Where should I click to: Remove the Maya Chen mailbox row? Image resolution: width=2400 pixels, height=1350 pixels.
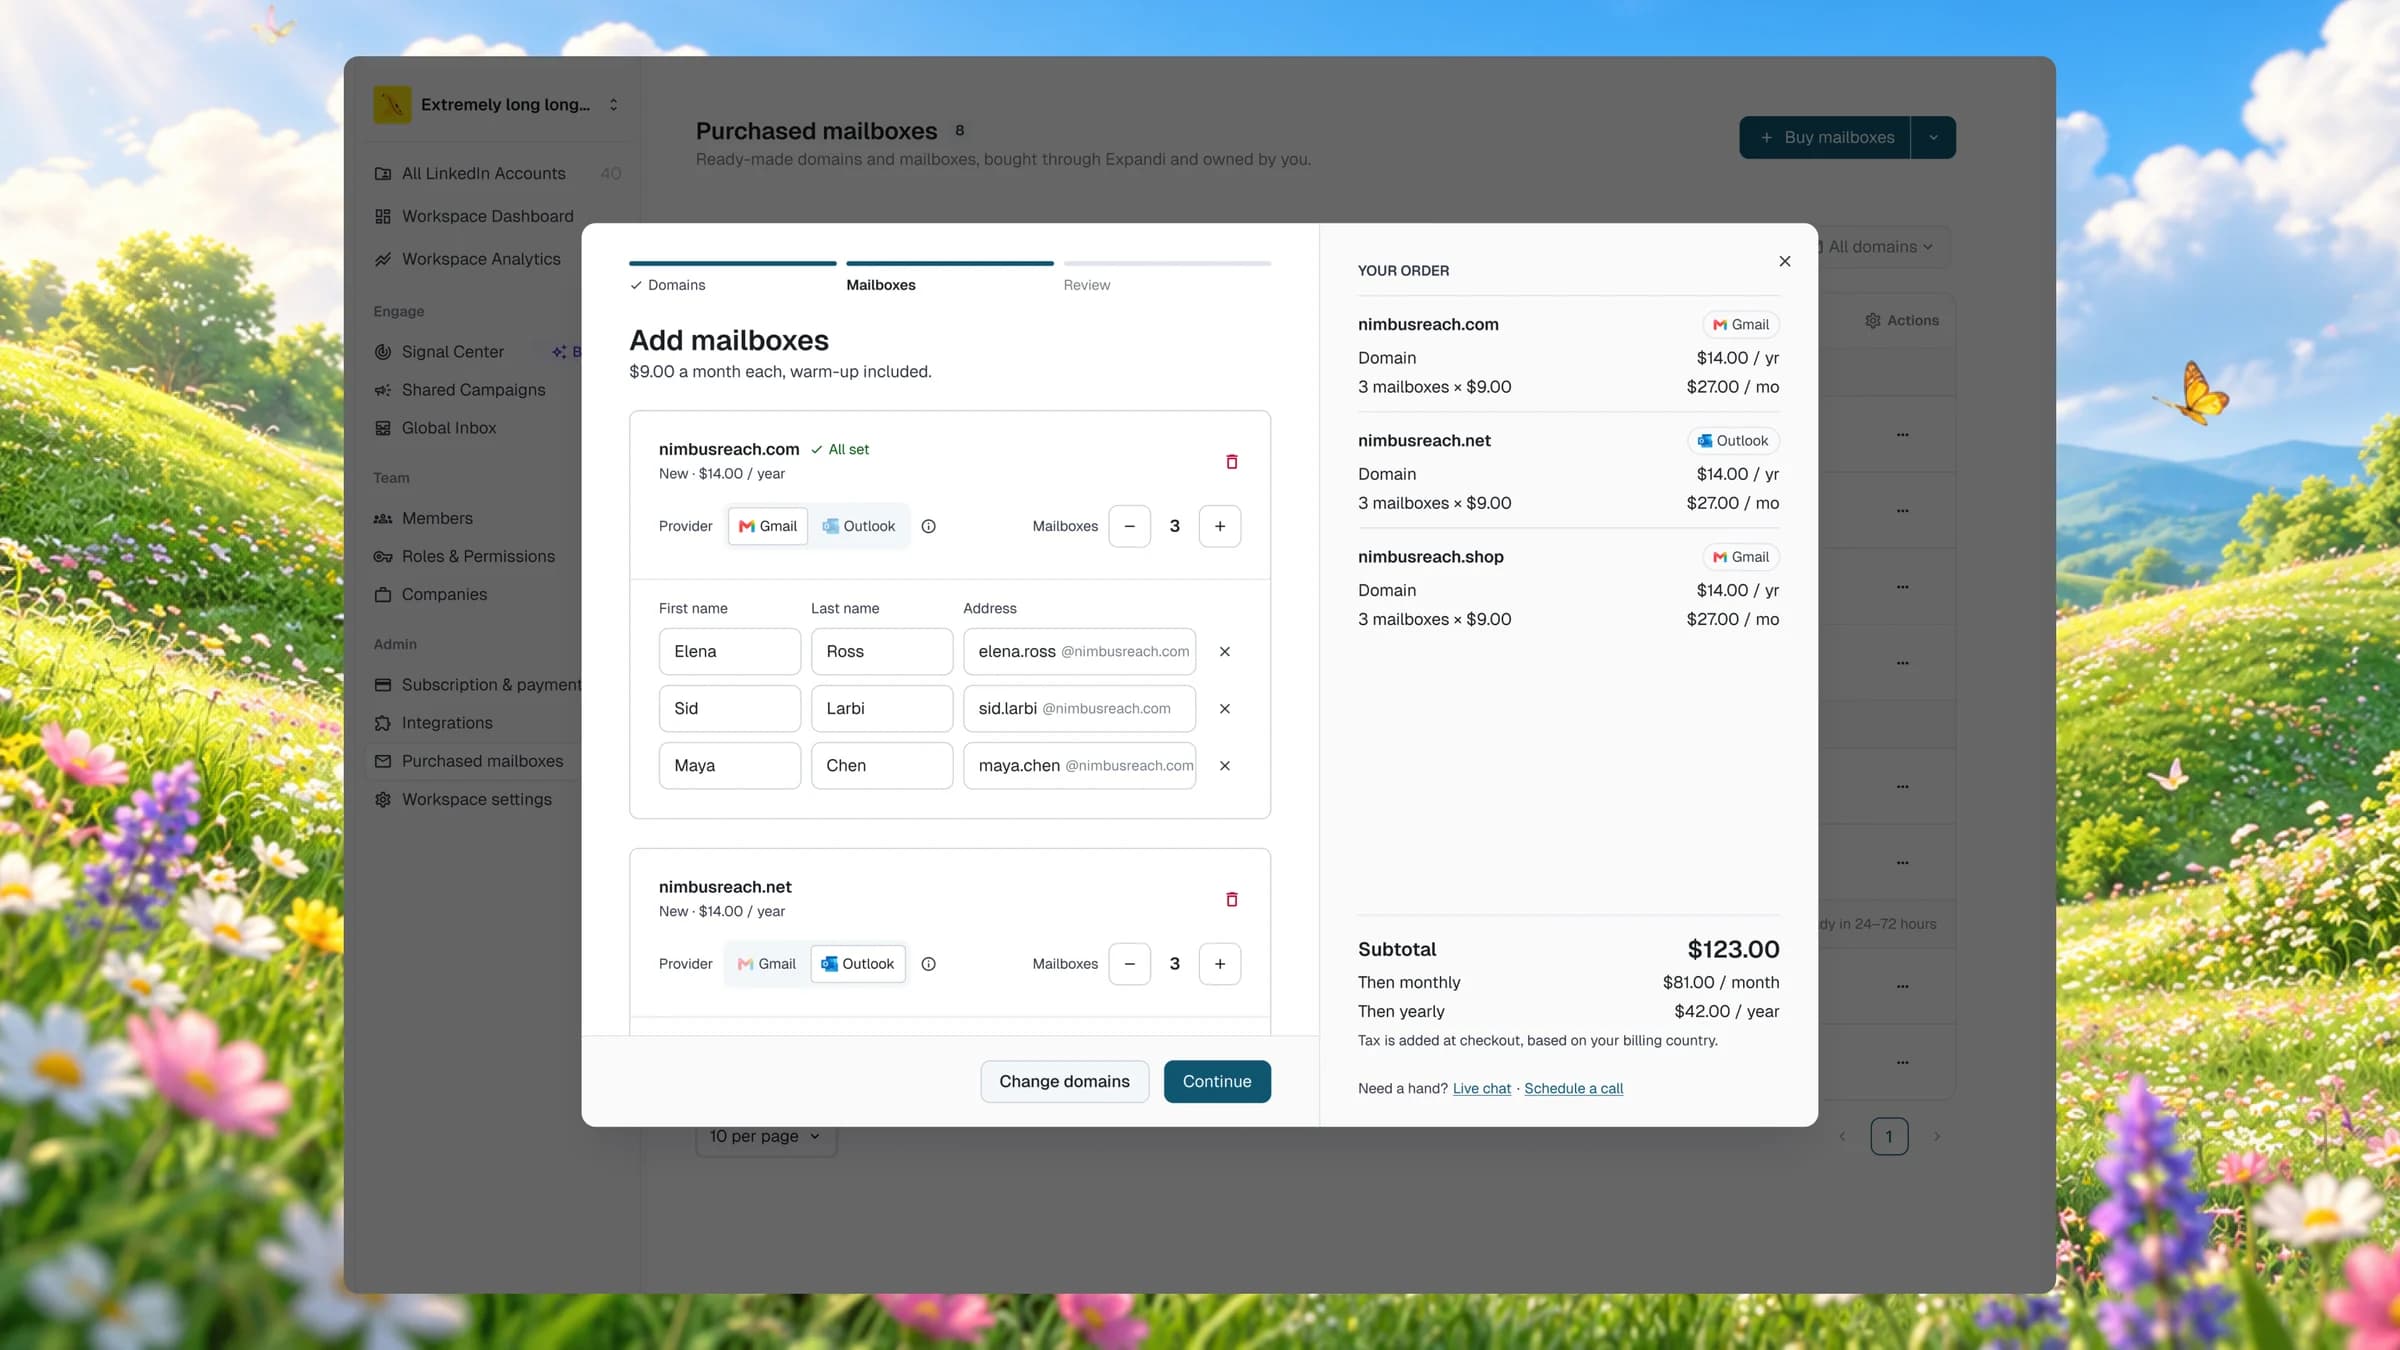[1225, 765]
